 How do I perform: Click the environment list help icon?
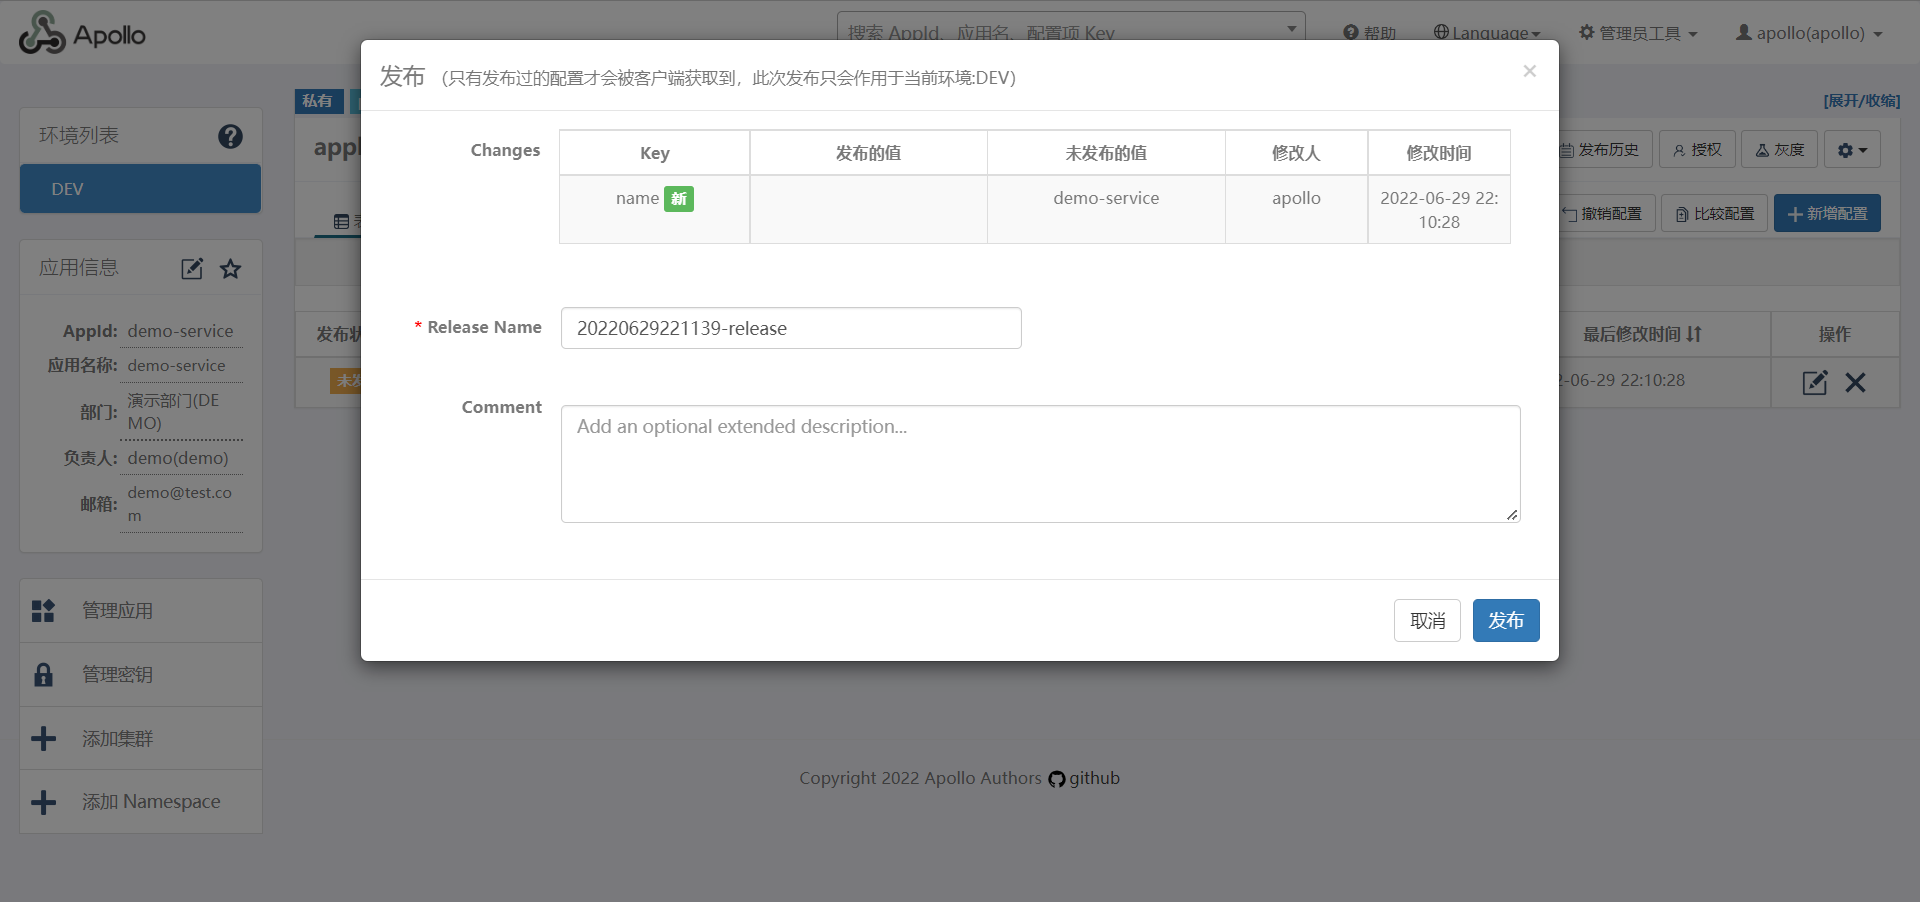pyautogui.click(x=230, y=136)
